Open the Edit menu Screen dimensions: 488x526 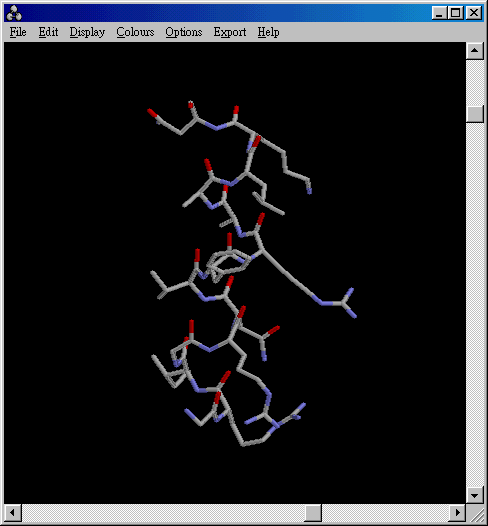48,32
